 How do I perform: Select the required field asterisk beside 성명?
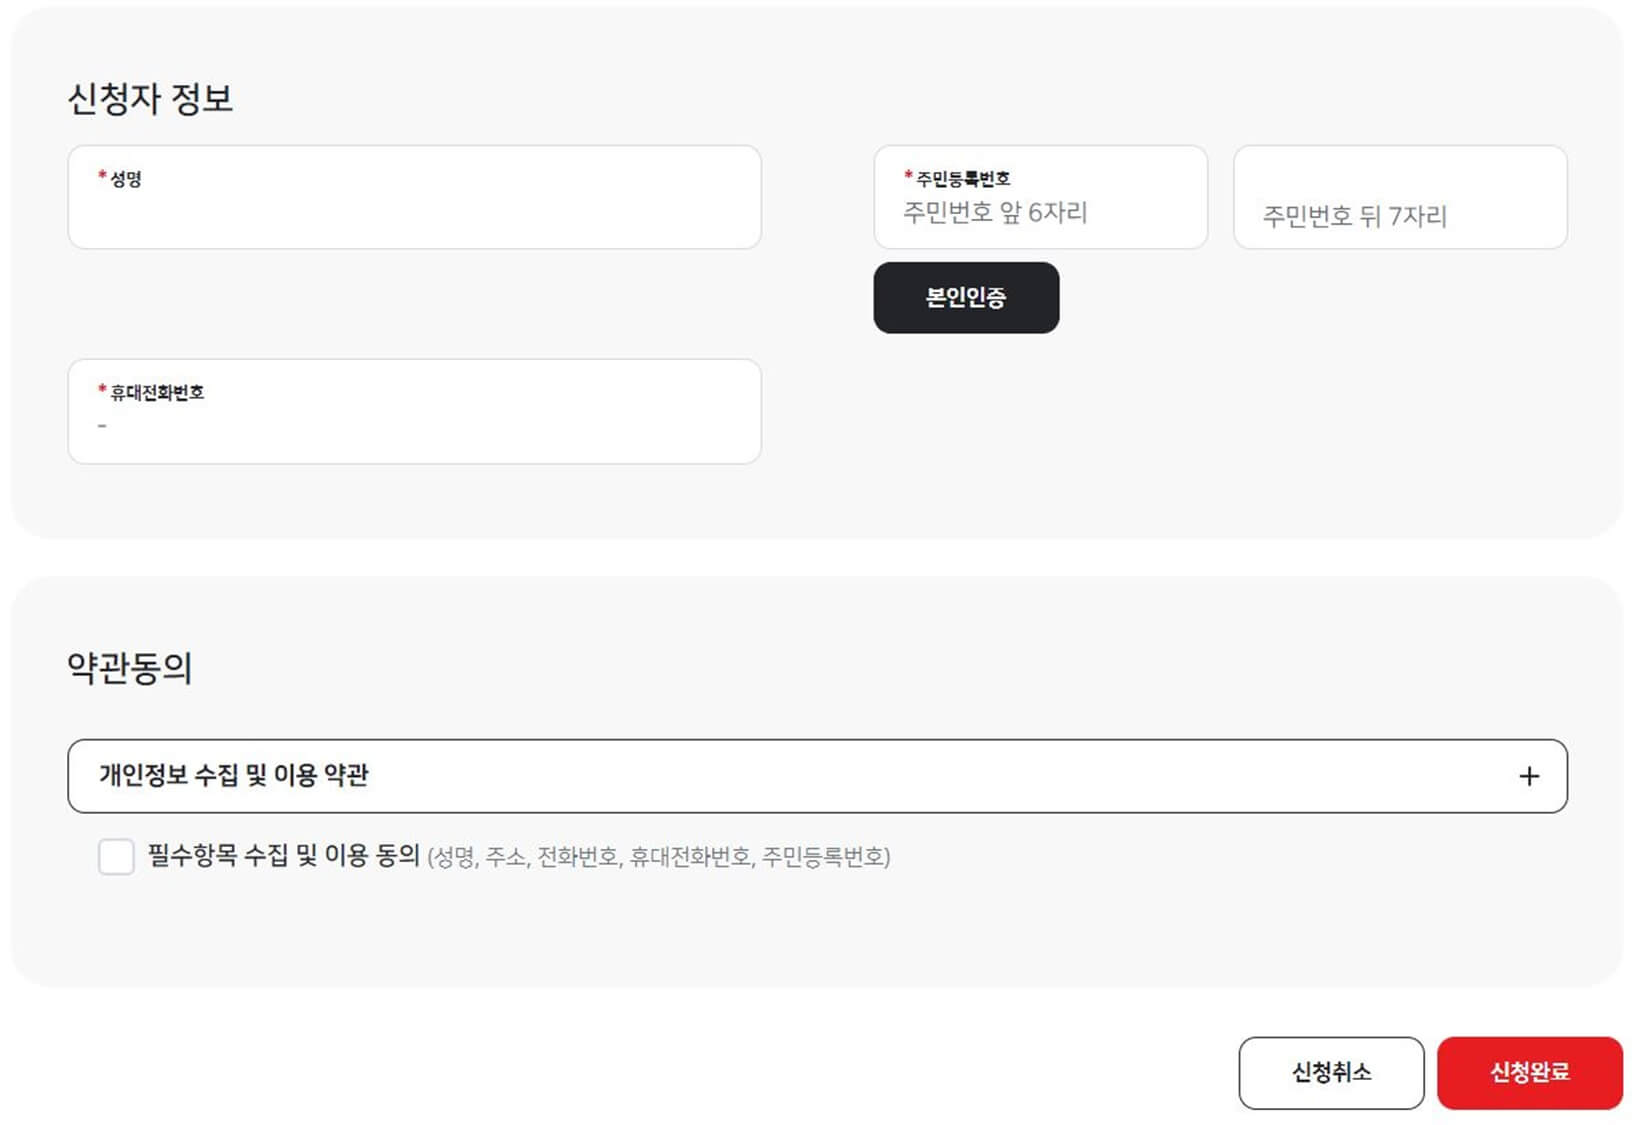[99, 177]
